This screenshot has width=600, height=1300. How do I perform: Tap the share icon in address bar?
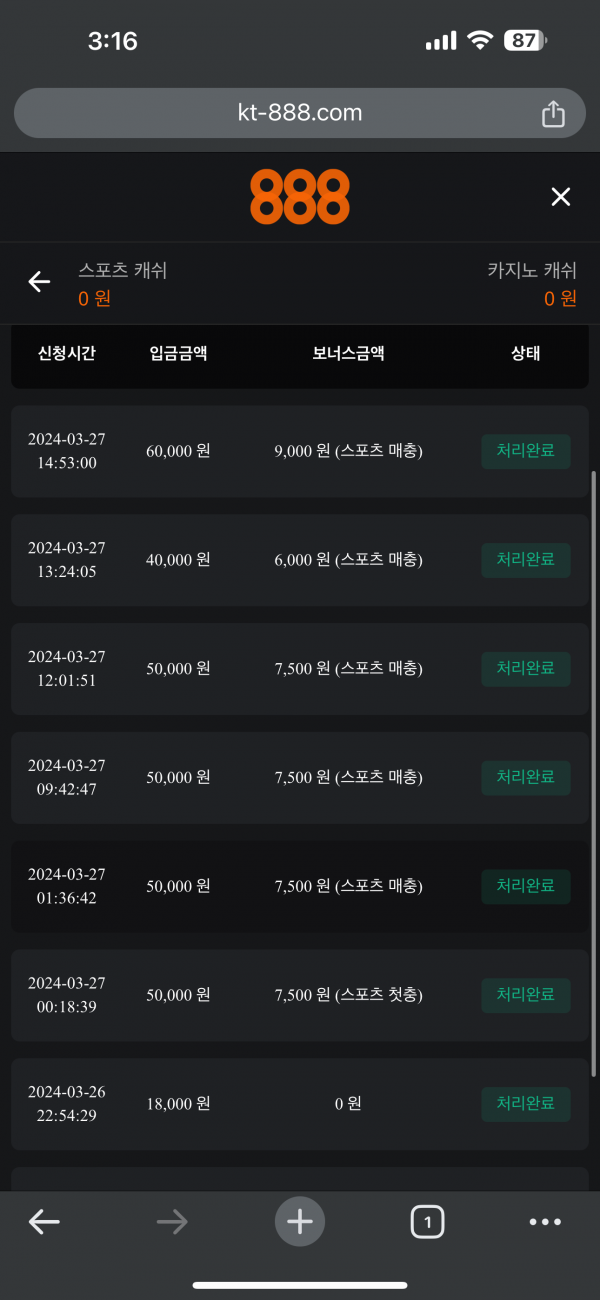click(x=553, y=114)
